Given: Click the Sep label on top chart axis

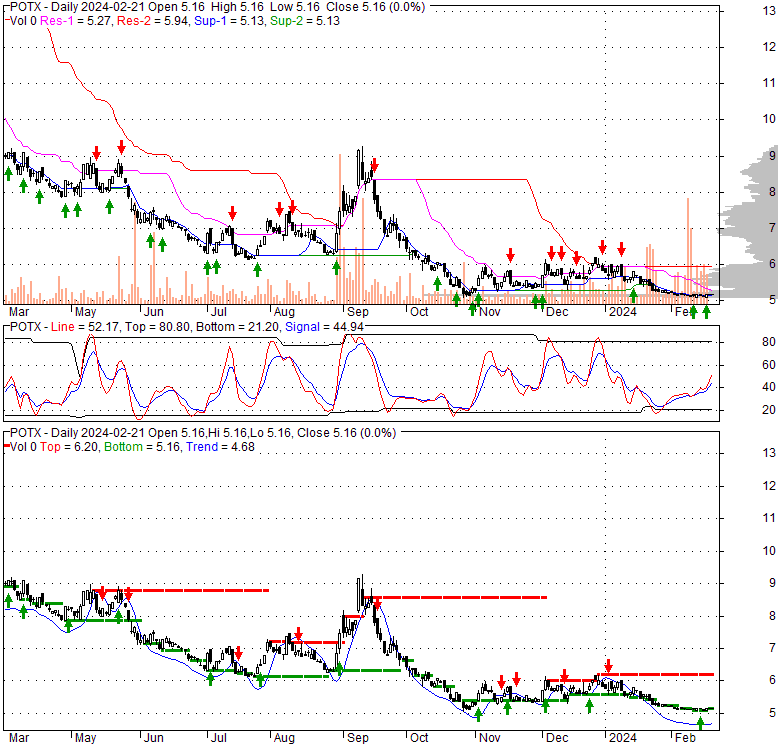Looking at the screenshot, I should pyautogui.click(x=358, y=312).
